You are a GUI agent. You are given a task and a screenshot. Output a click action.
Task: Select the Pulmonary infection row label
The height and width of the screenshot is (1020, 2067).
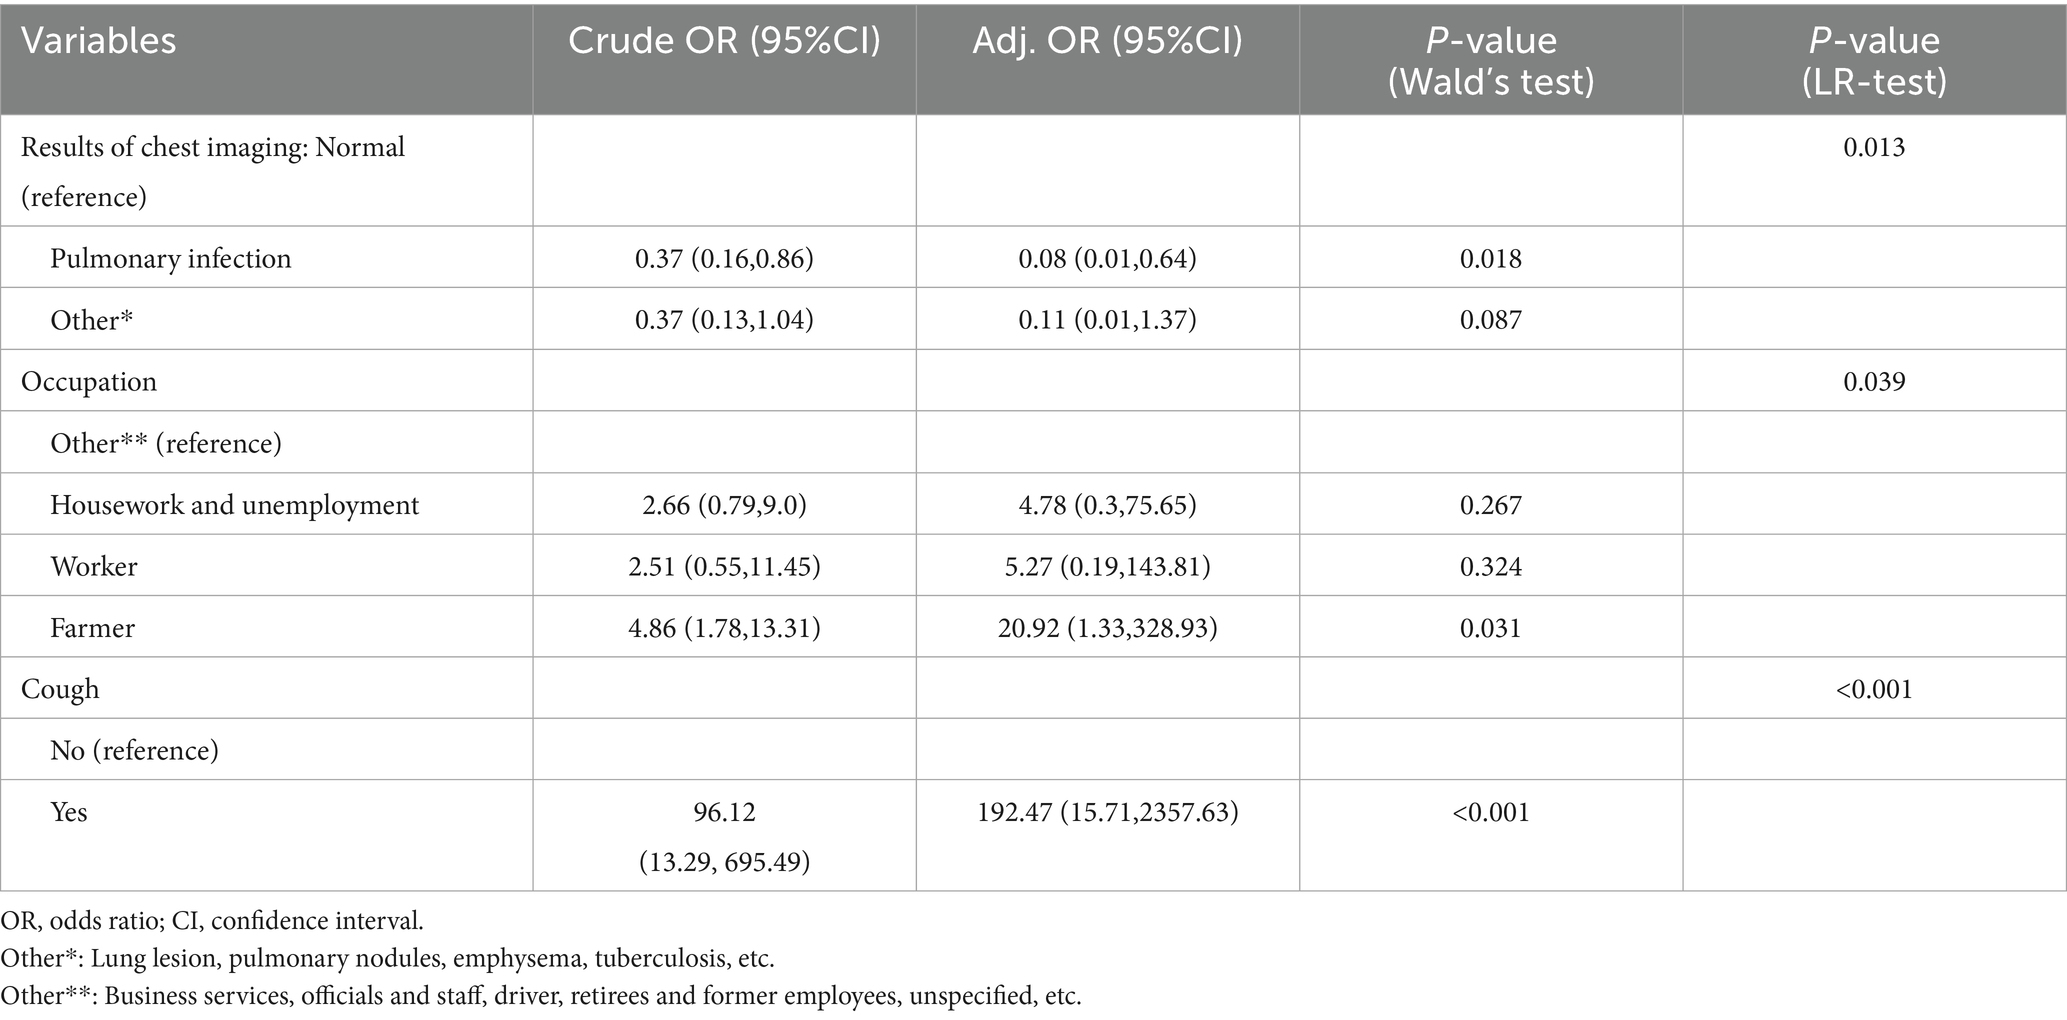[171, 258]
